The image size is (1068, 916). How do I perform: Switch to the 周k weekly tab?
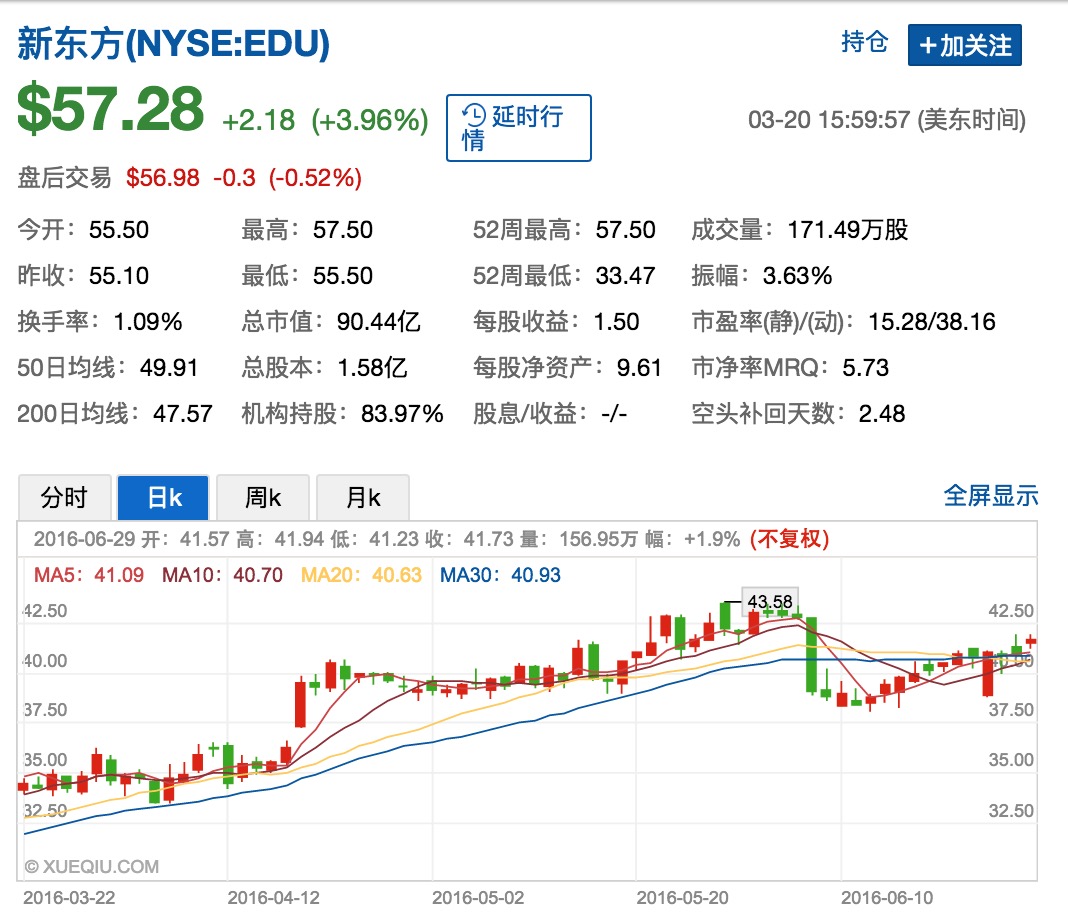click(263, 497)
